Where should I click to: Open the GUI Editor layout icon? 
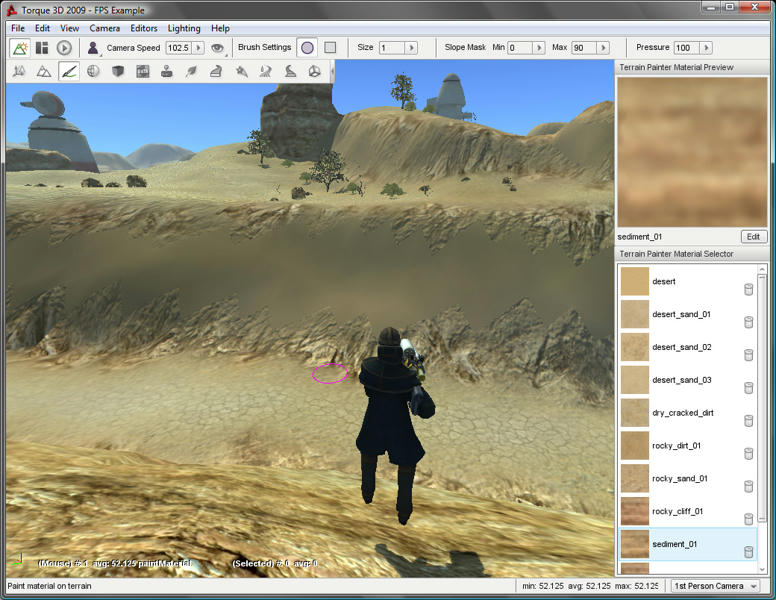[x=42, y=47]
